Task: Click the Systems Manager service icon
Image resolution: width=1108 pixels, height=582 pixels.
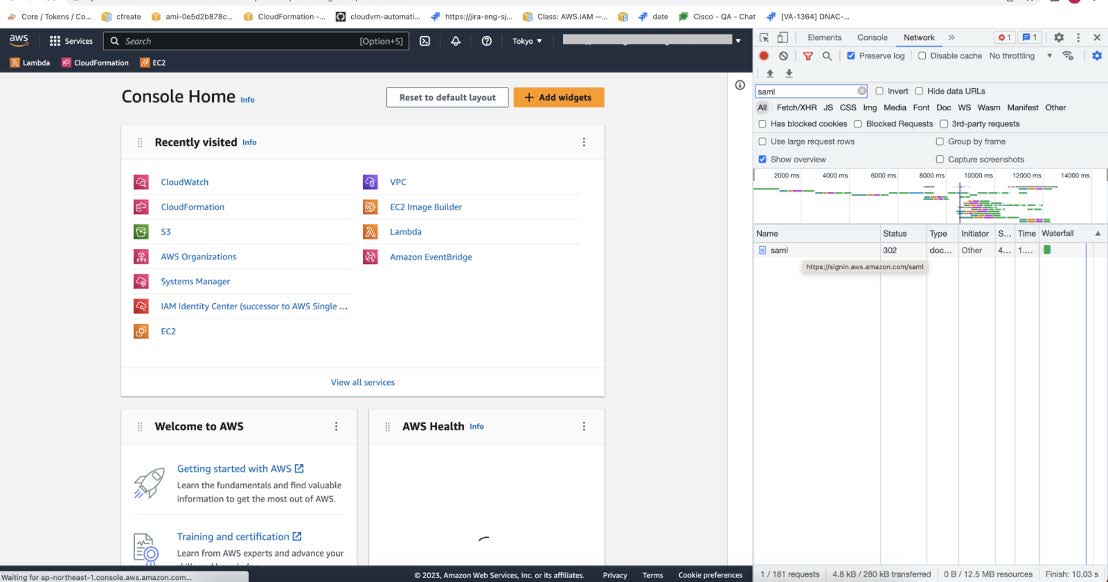Action: coord(141,281)
